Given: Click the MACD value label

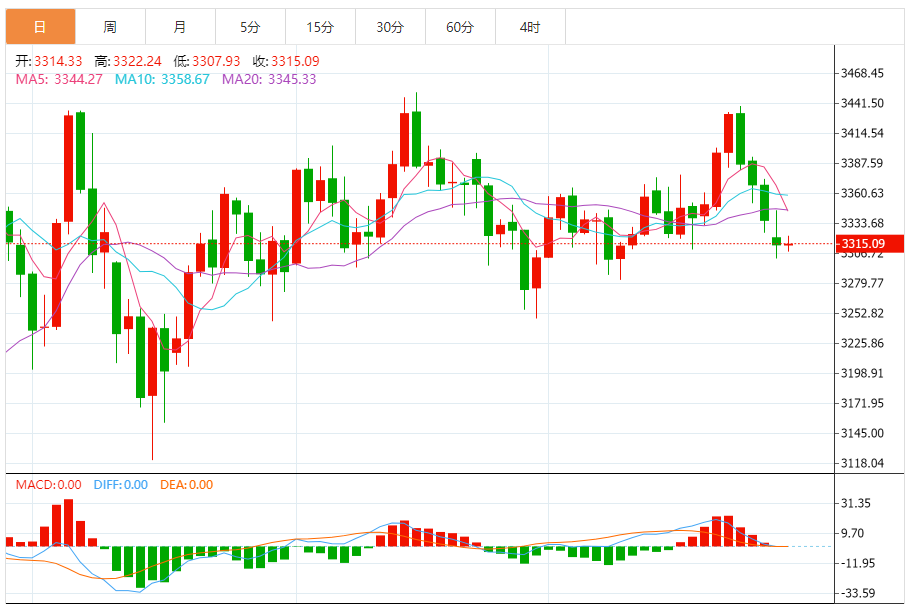Looking at the screenshot, I should 48,484.
